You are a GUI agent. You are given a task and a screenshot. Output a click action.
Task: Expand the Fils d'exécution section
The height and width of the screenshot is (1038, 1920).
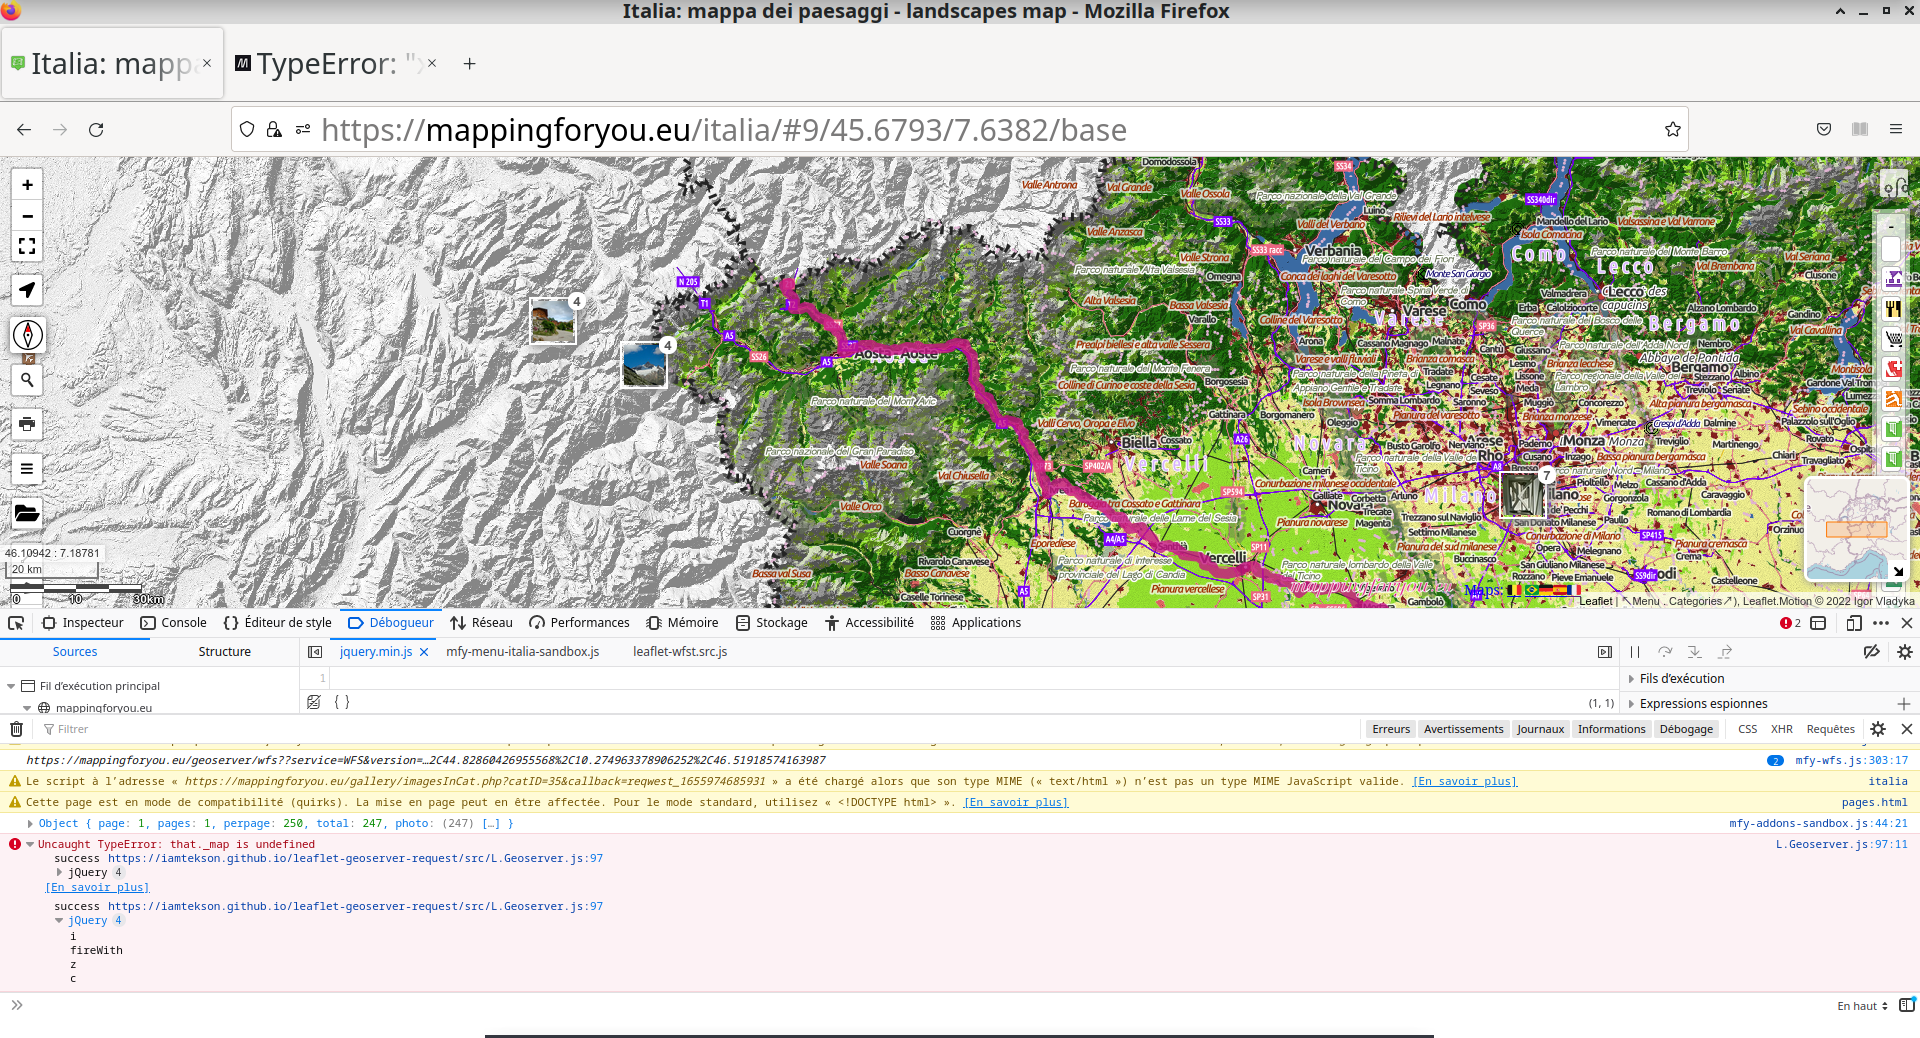pos(1630,678)
